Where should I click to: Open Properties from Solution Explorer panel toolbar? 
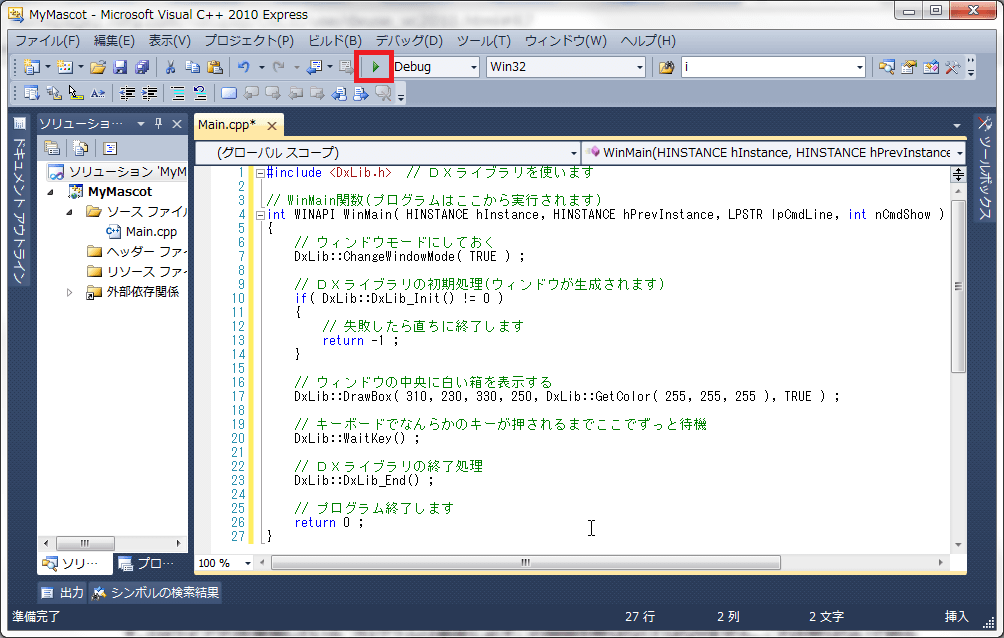[52, 149]
